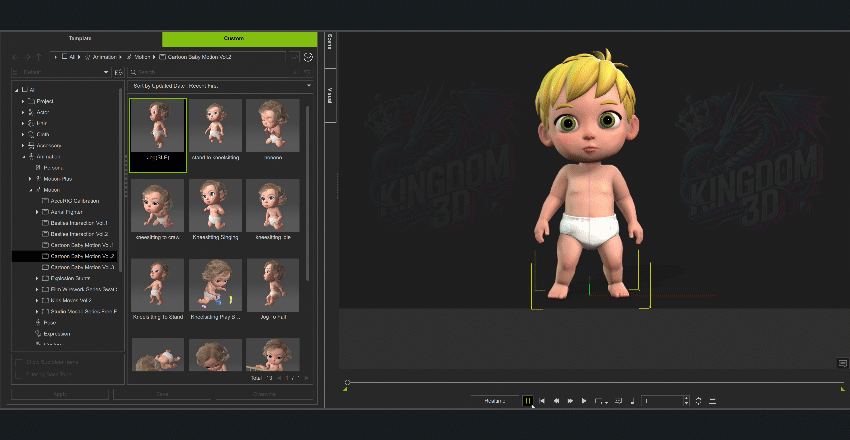The image size is (850, 440).
Task: Enable the Show Subfolder Items checkbox
Action: [x=18, y=362]
